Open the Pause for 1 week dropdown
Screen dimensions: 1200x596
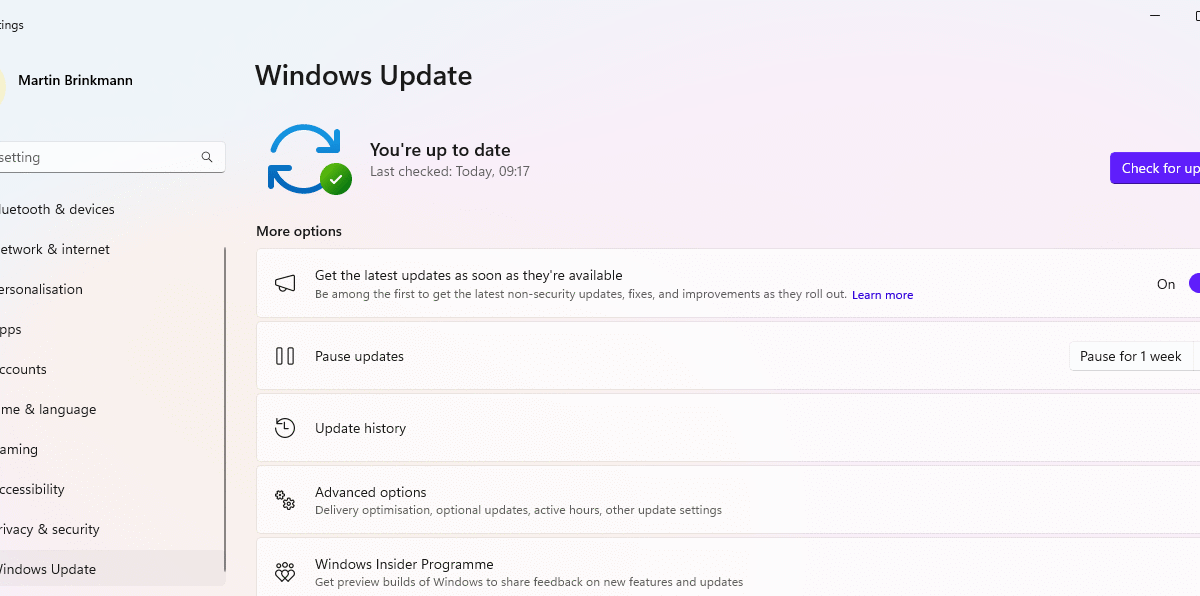[x=1134, y=356]
